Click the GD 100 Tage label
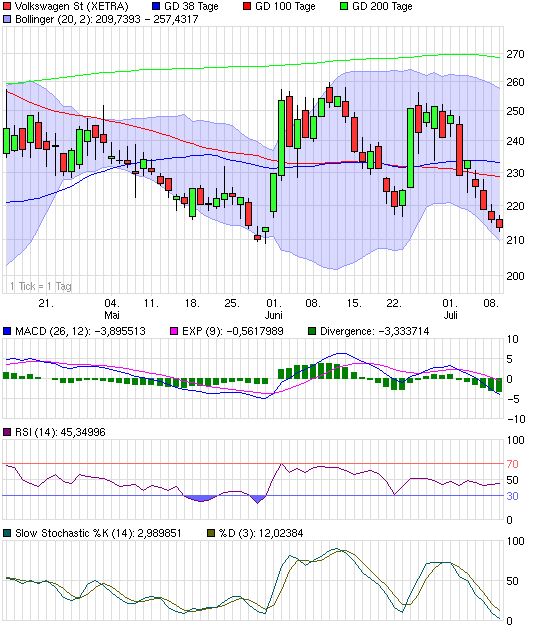545x642 pixels. pos(285,7)
